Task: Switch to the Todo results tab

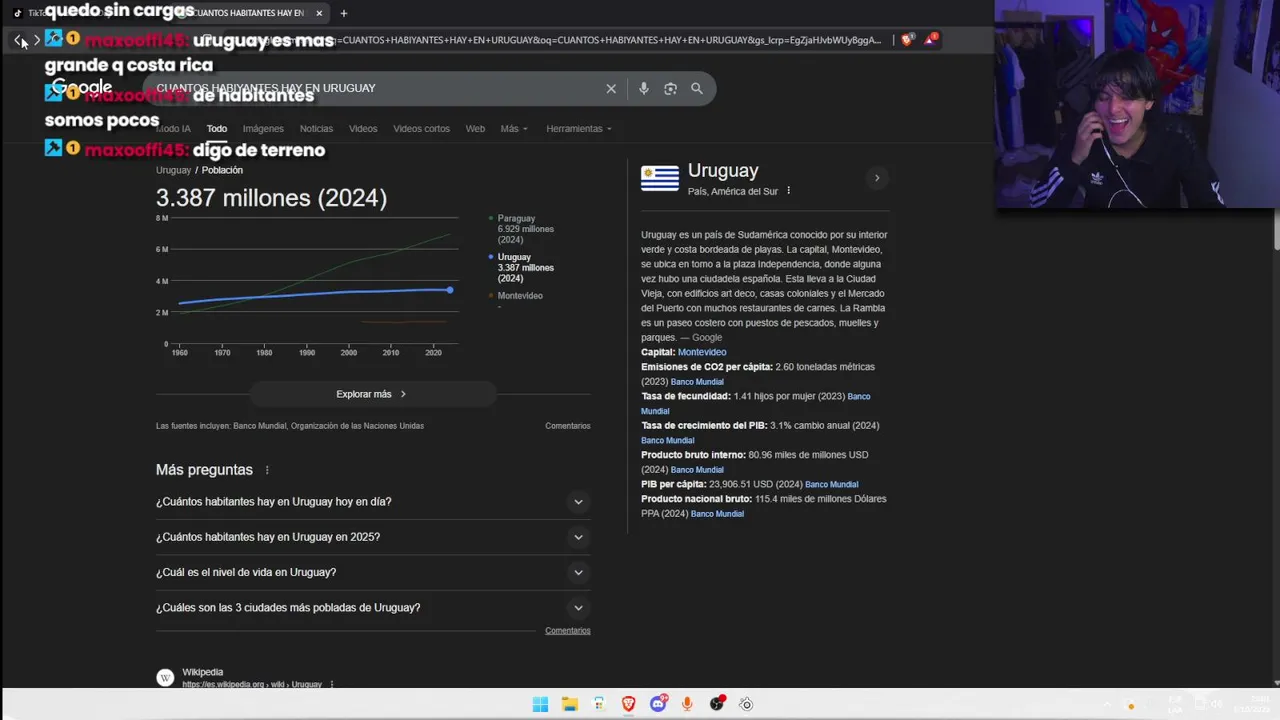Action: pyautogui.click(x=217, y=129)
